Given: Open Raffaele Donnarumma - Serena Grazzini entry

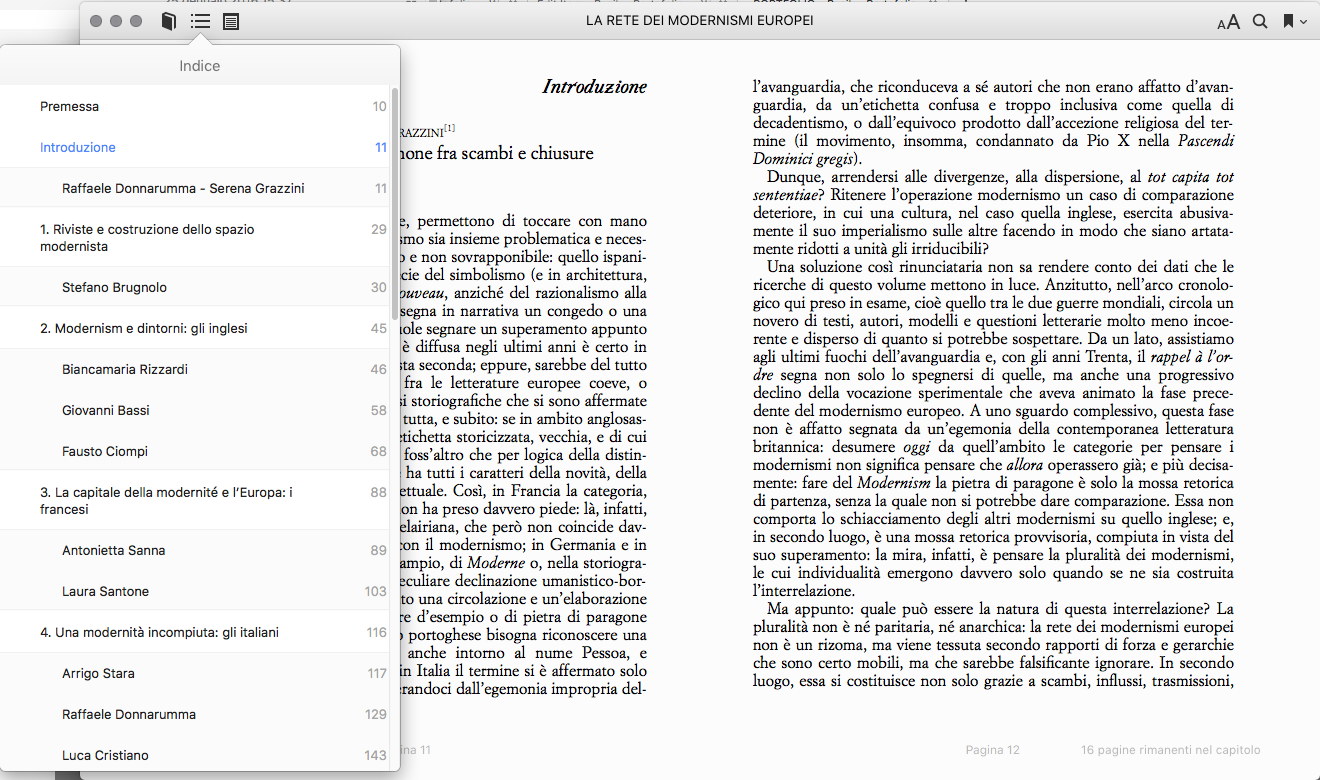Looking at the screenshot, I should point(195,188).
